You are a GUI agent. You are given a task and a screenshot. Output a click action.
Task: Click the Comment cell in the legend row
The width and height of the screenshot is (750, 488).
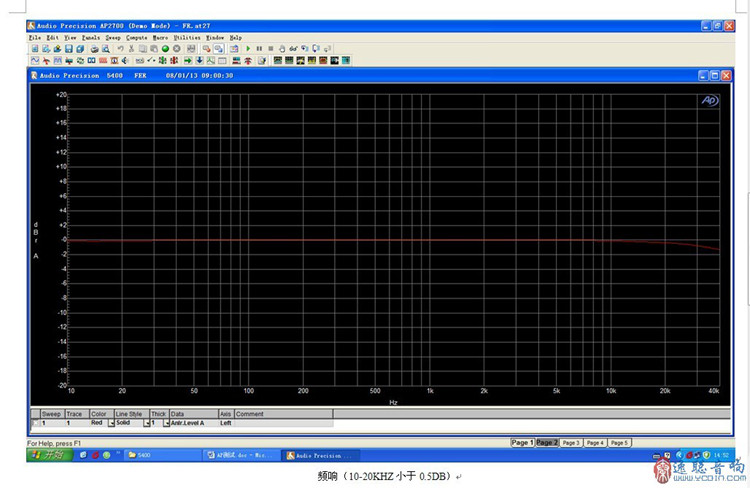pos(282,423)
